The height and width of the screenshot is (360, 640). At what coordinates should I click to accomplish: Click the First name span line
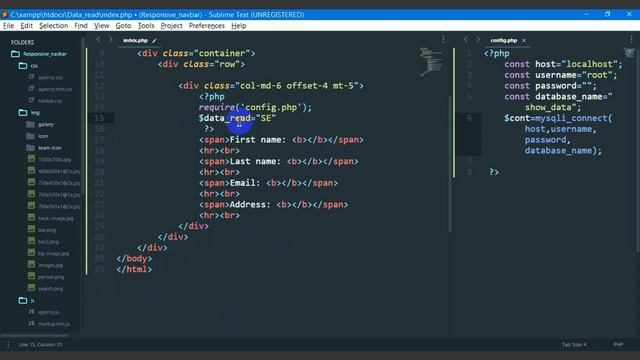[x=281, y=140]
